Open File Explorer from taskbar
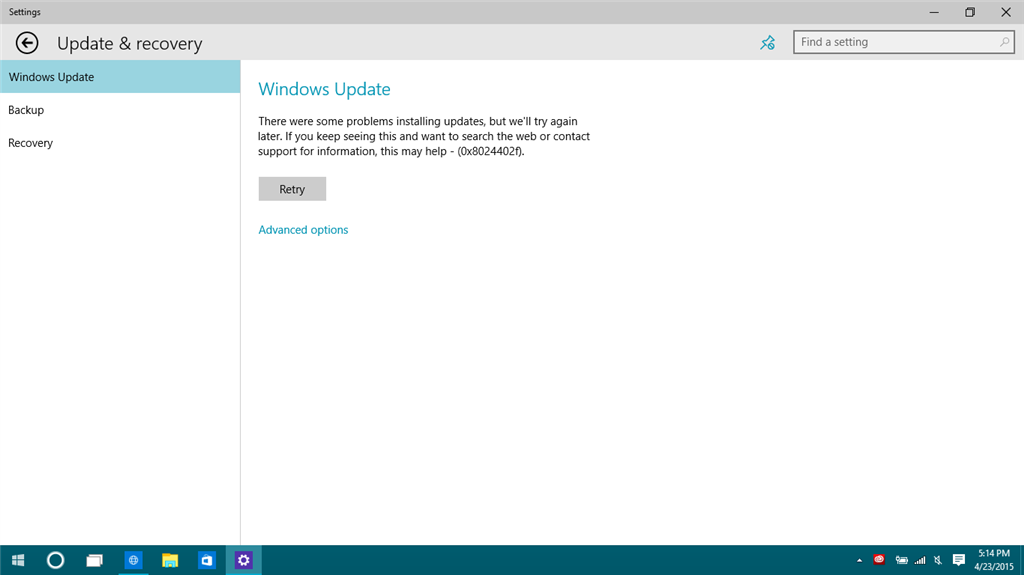 coord(170,560)
